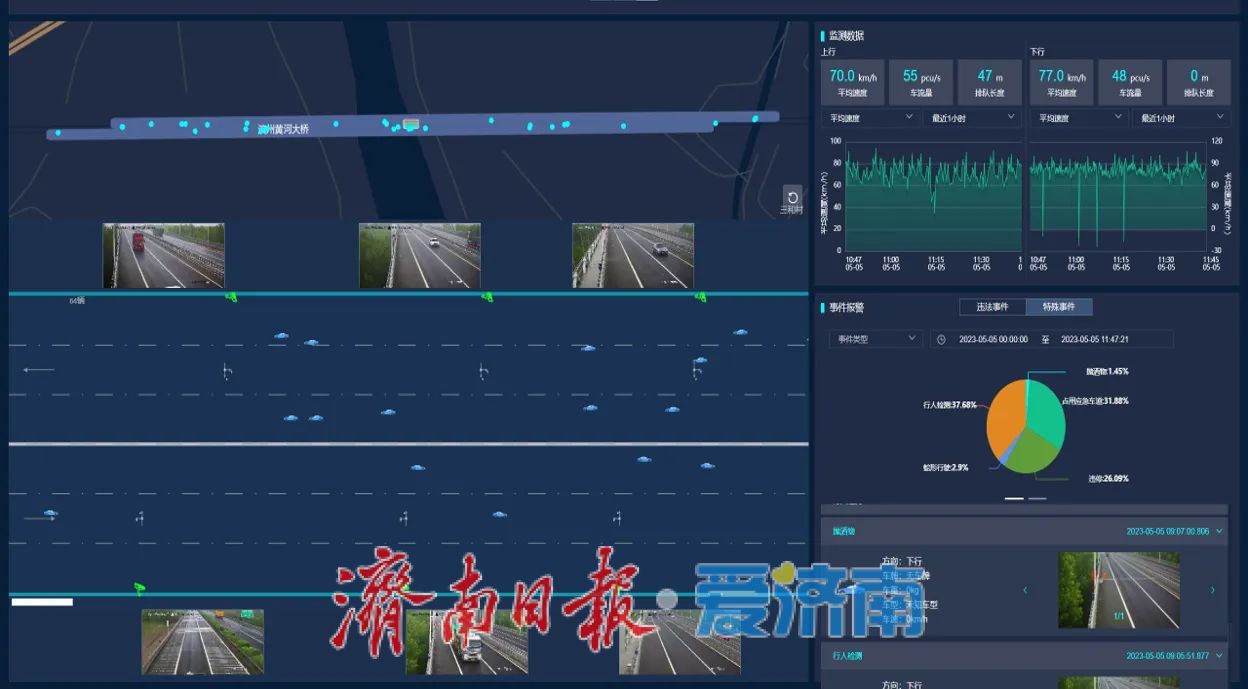Viewport: 1248px width, 689px height.
Task: Click the green camera marker on the bottom roadside line
Action: [x=139, y=588]
